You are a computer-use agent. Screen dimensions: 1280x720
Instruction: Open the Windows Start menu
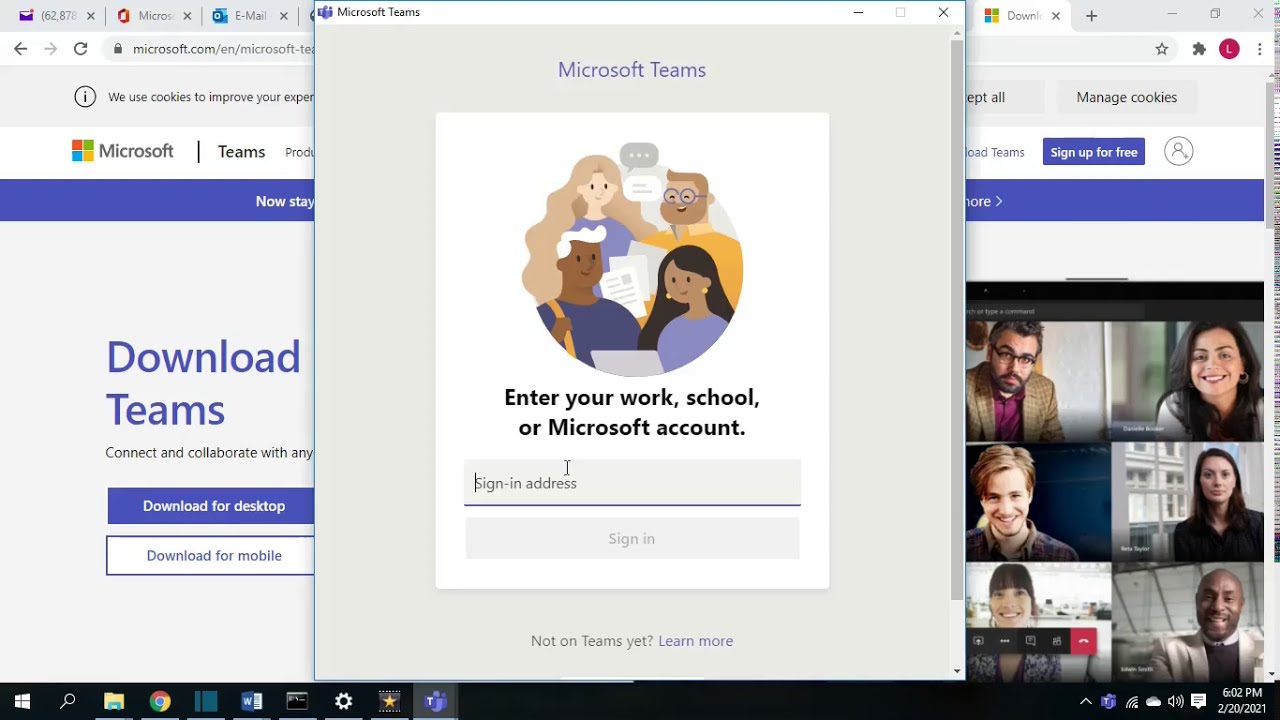click(x=22, y=702)
